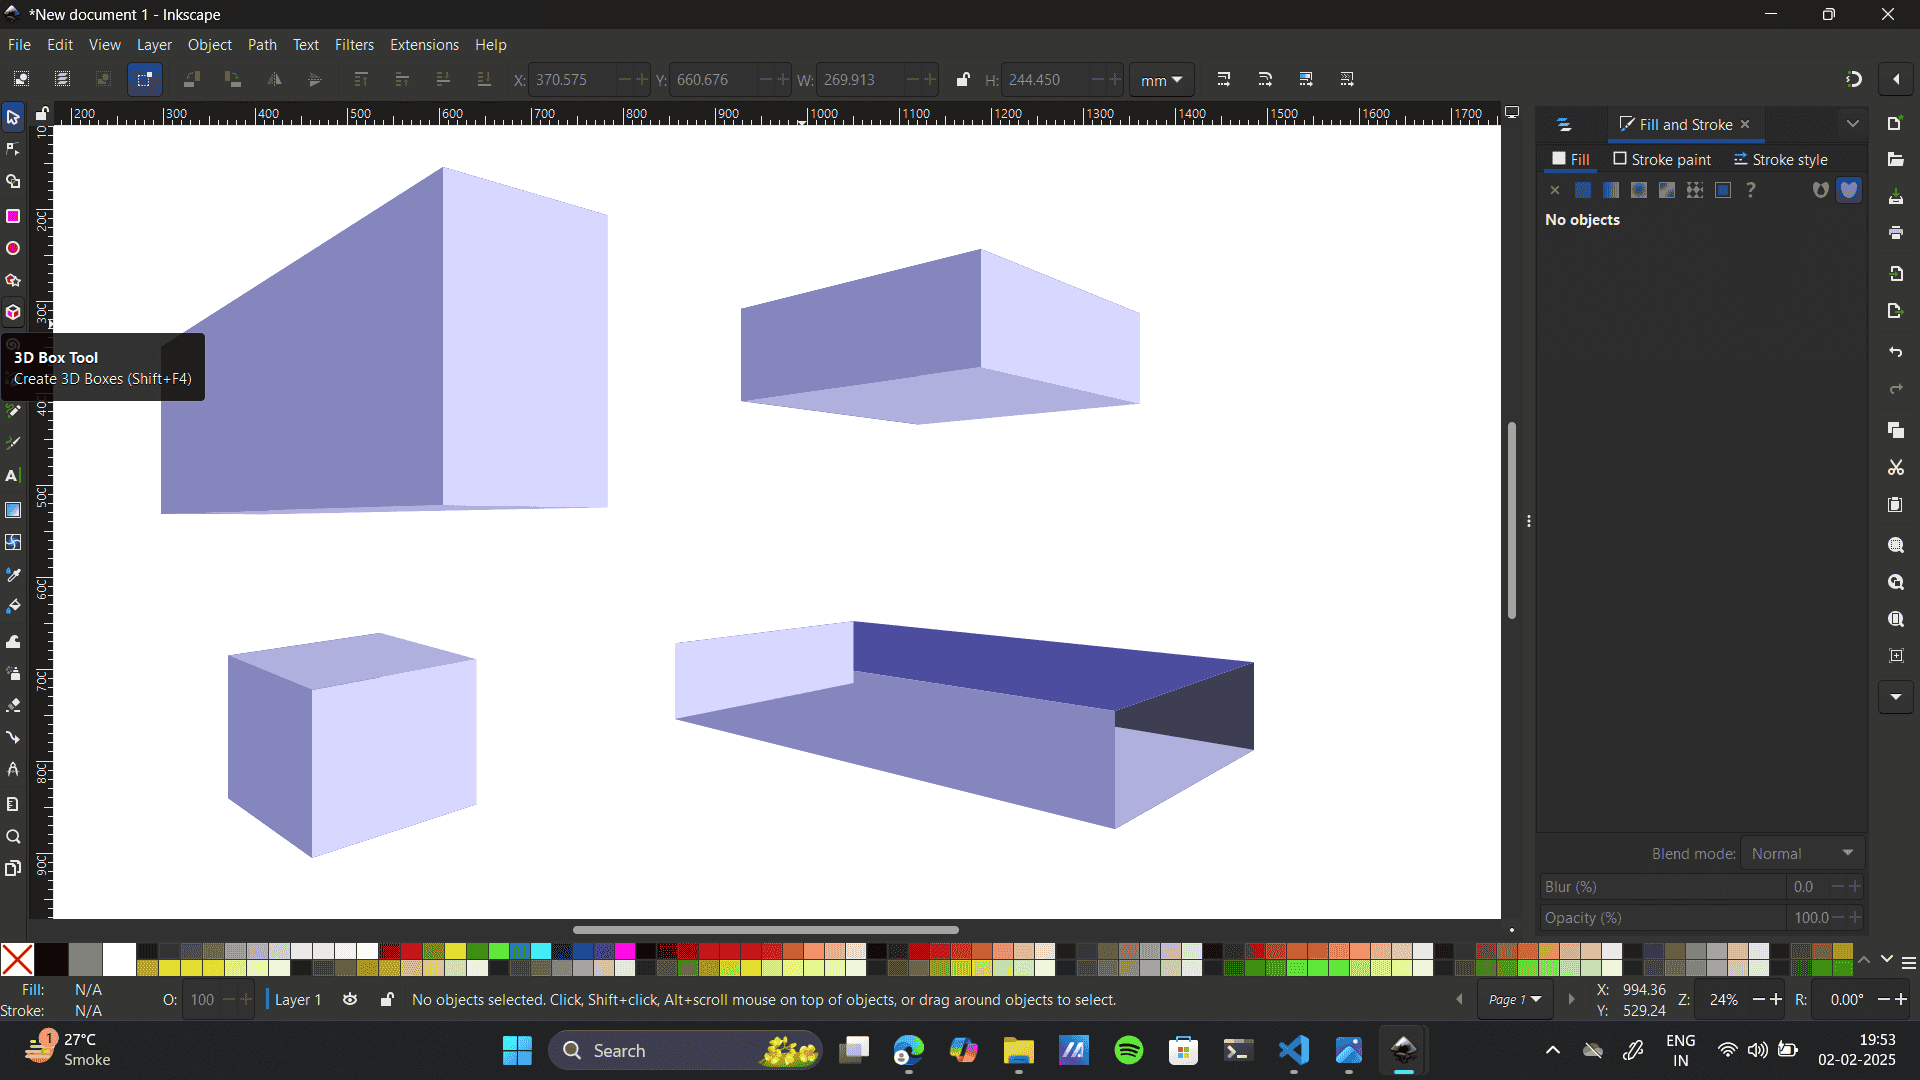Move palette rows up one step

point(1864,960)
